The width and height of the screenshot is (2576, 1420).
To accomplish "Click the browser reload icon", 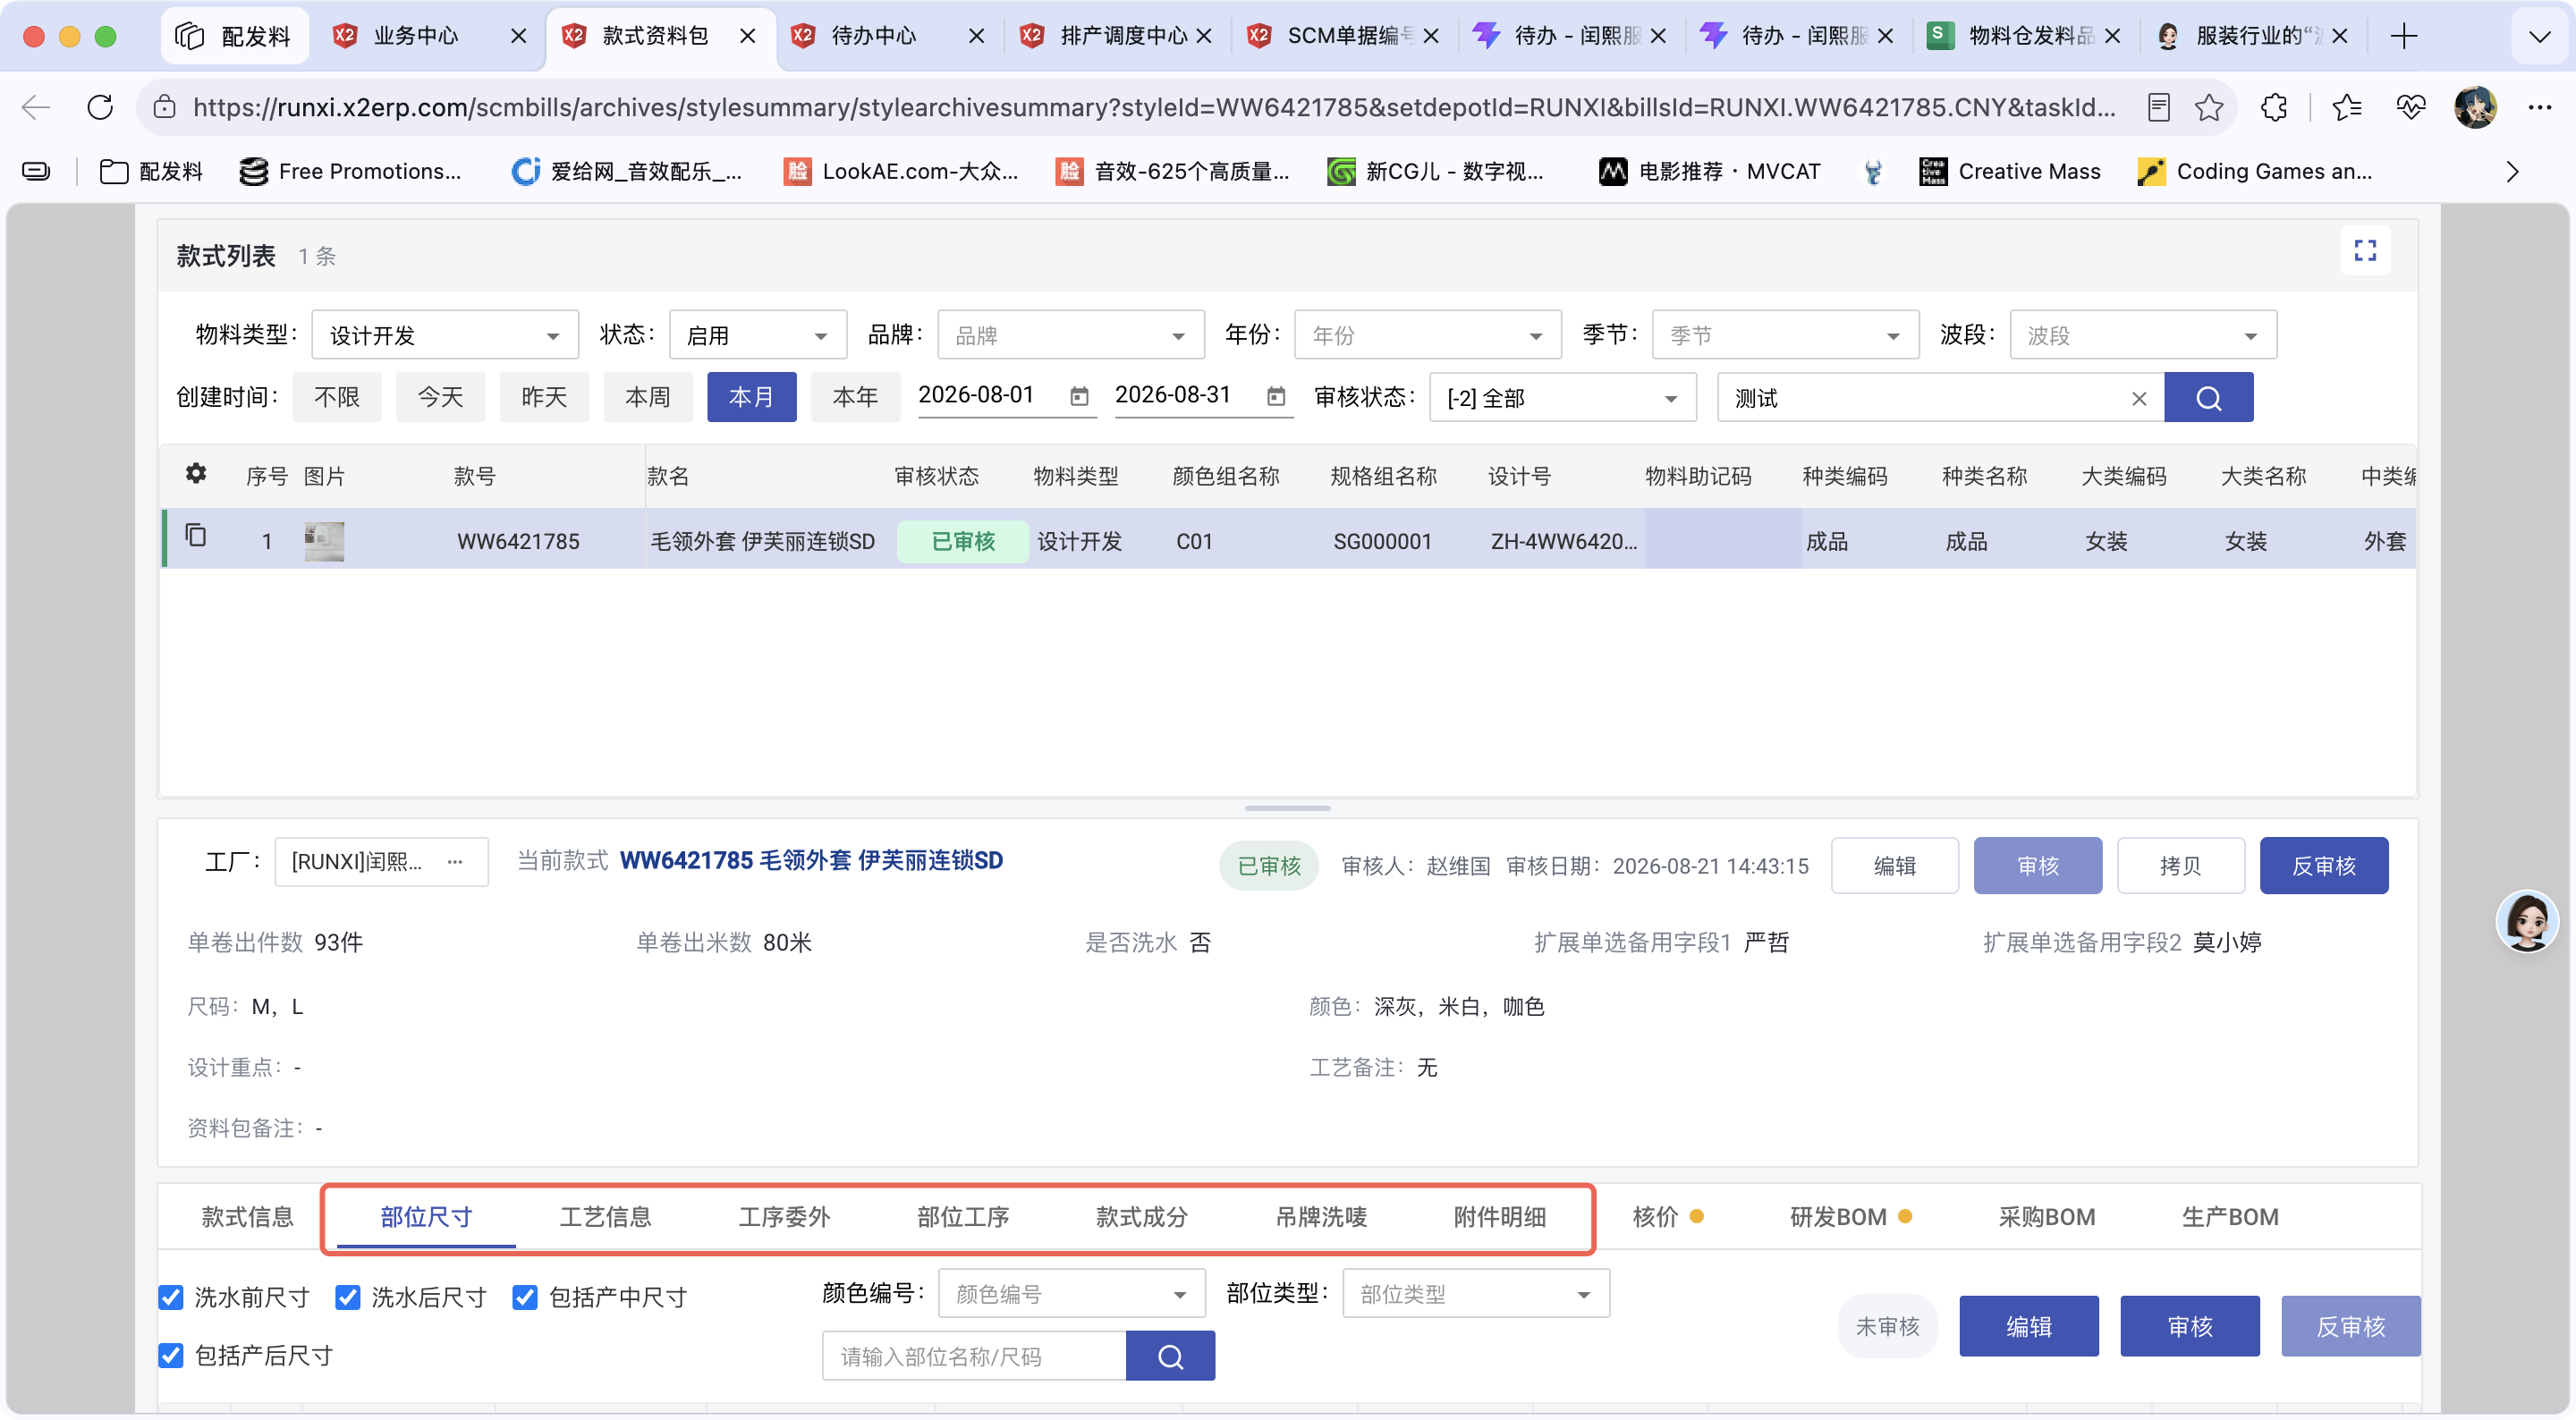I will [100, 107].
